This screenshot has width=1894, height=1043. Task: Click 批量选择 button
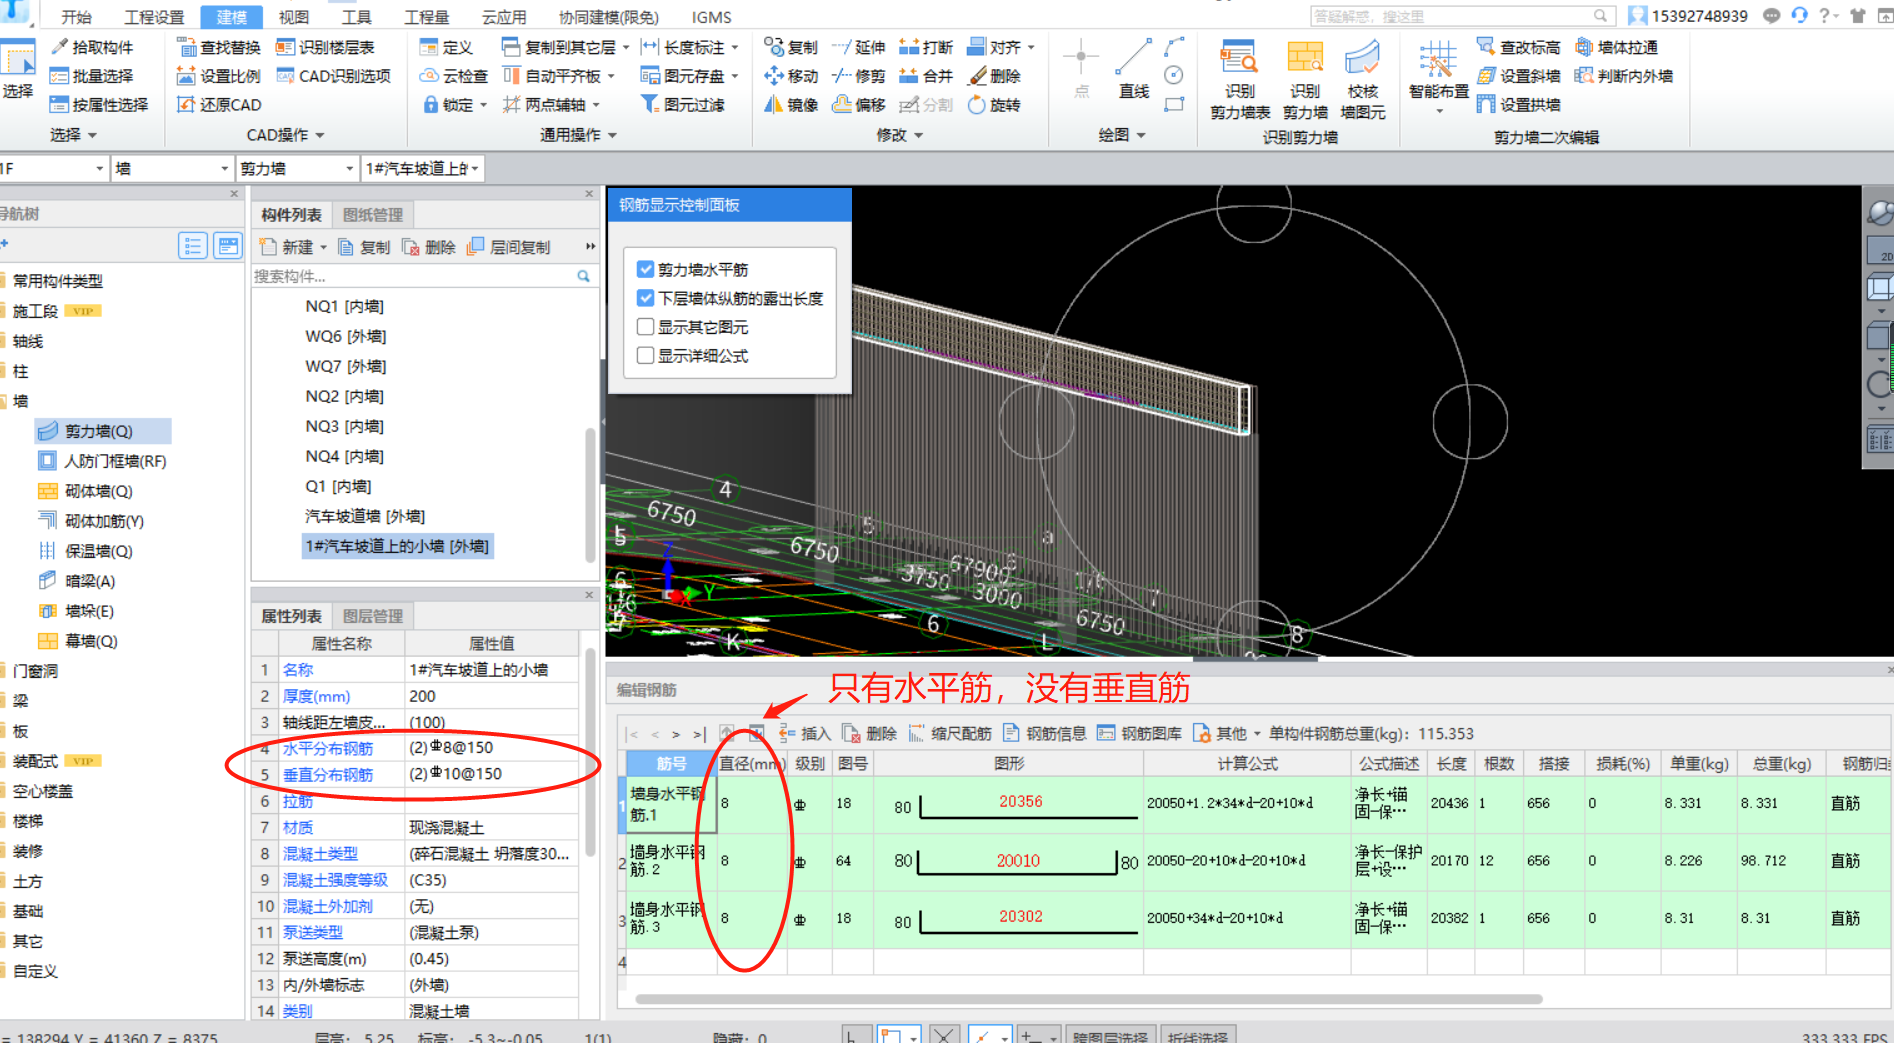tap(91, 76)
